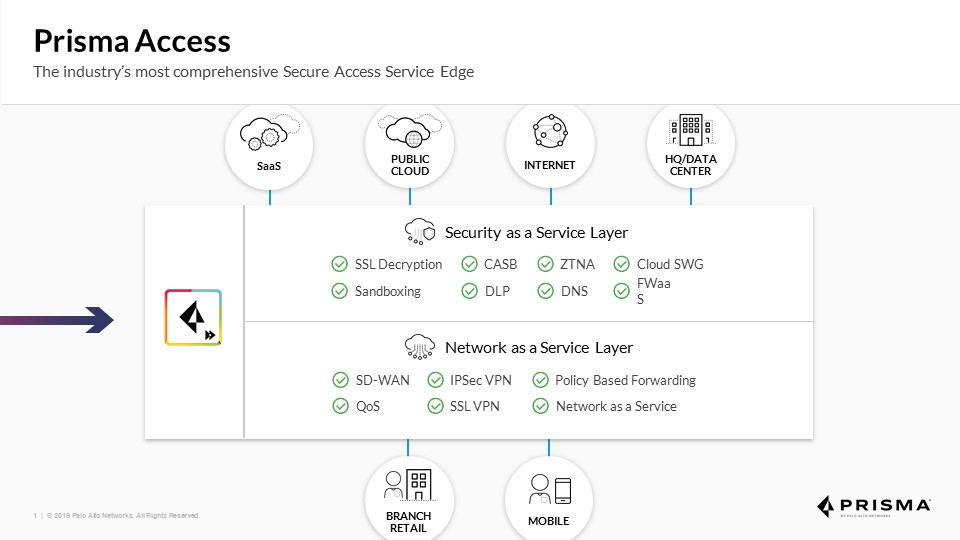Select the 'QoS' text
Screen dimensions: 960x540
coord(368,407)
